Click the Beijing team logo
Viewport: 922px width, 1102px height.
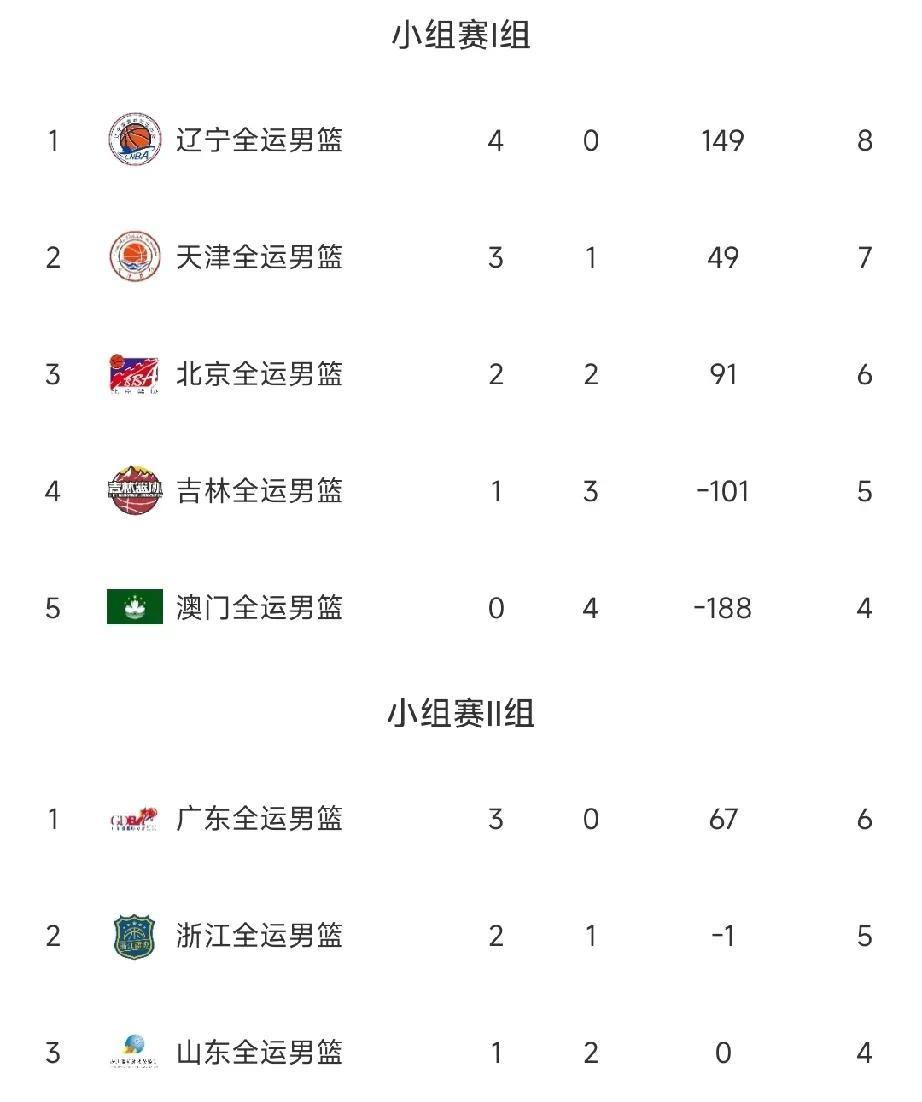pos(134,374)
